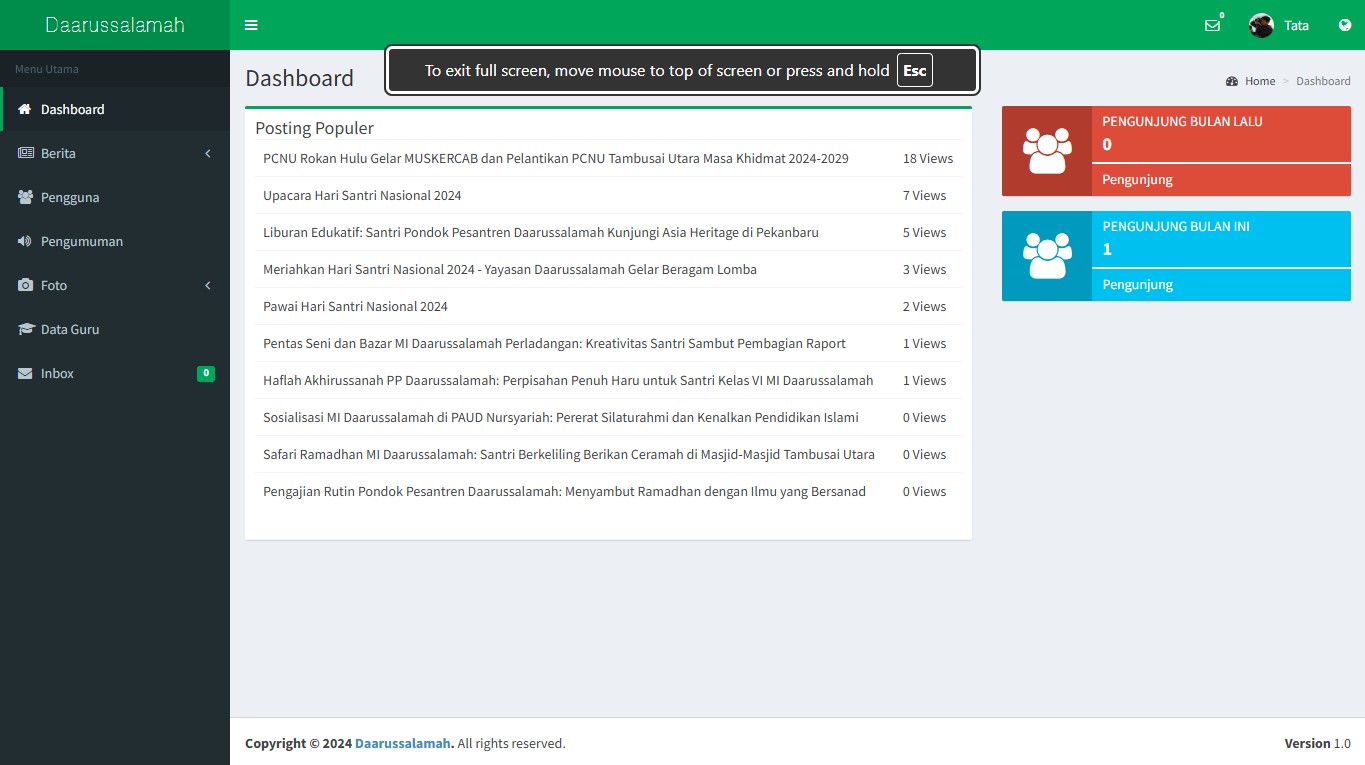Open the hamburger menu in the top bar
The height and width of the screenshot is (765, 1365).
click(250, 25)
